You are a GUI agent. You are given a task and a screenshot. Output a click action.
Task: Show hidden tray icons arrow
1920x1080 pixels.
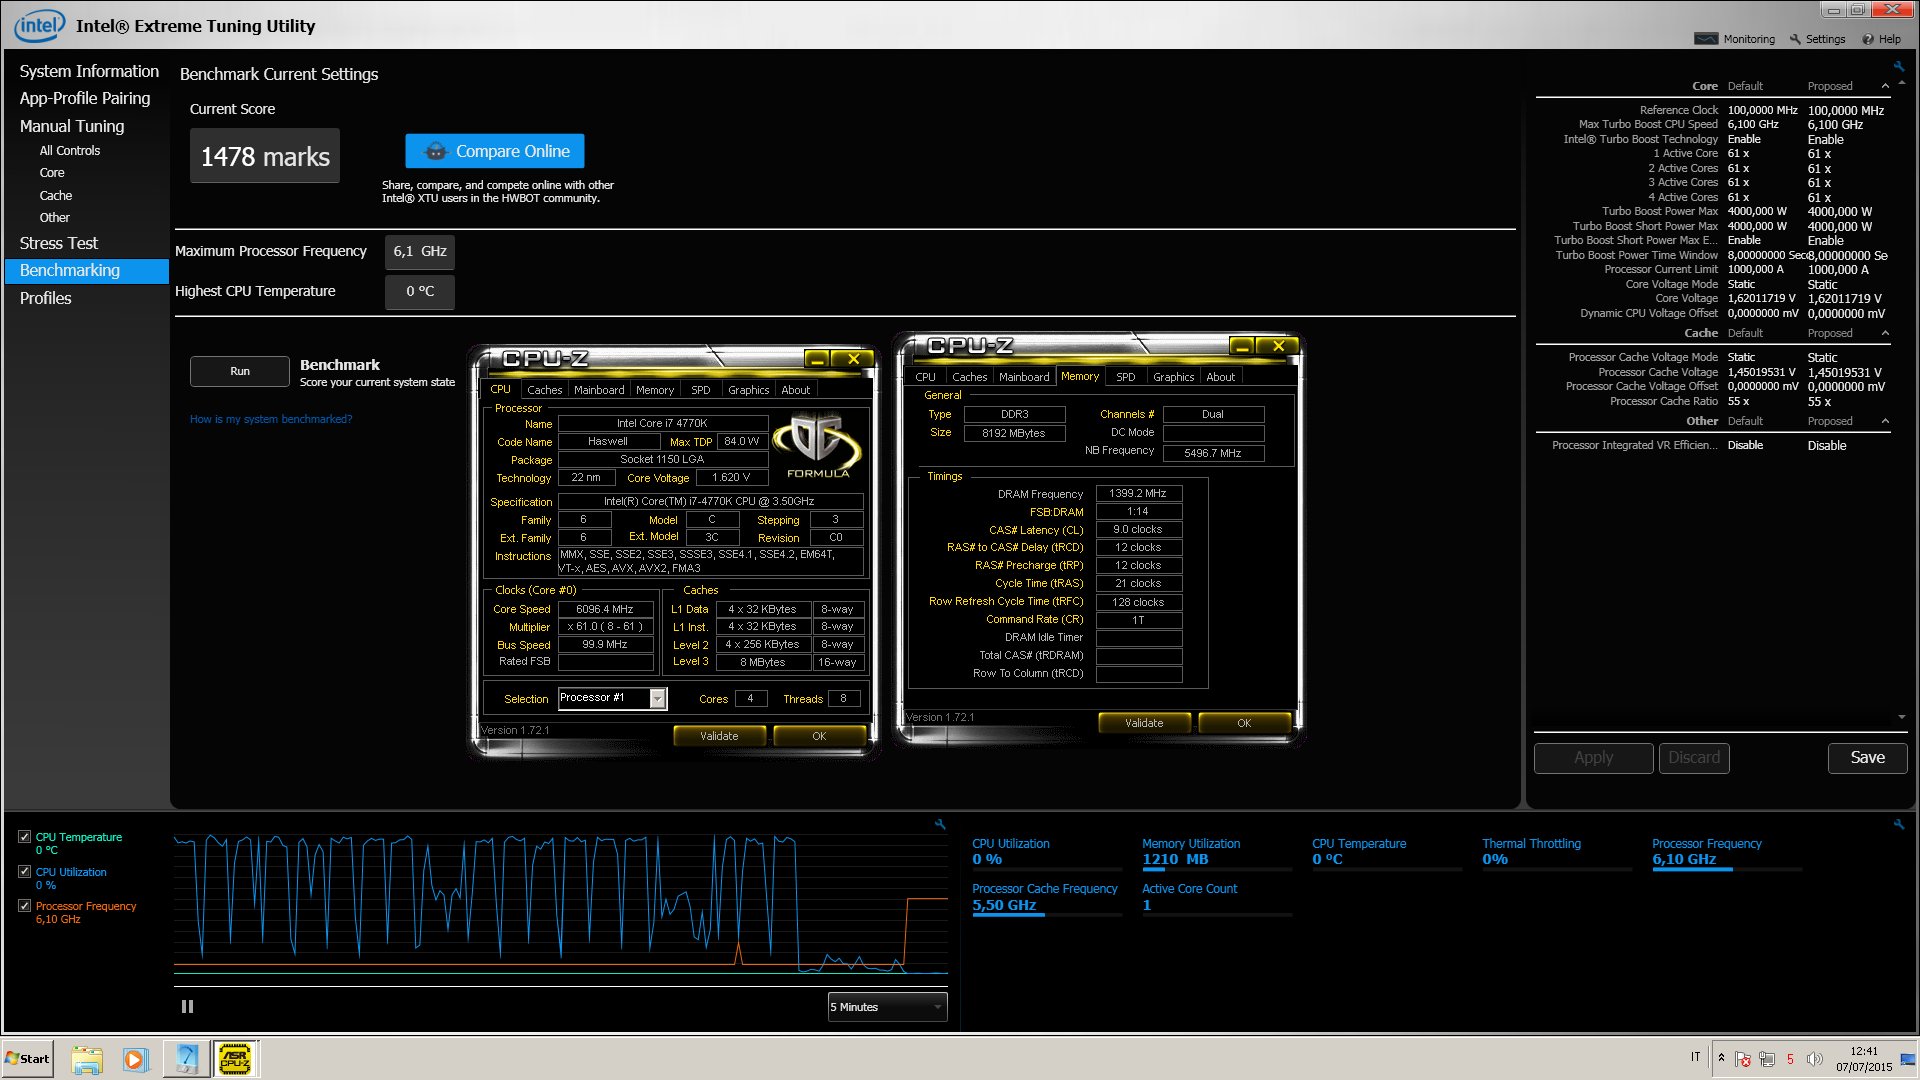coord(1721,1058)
